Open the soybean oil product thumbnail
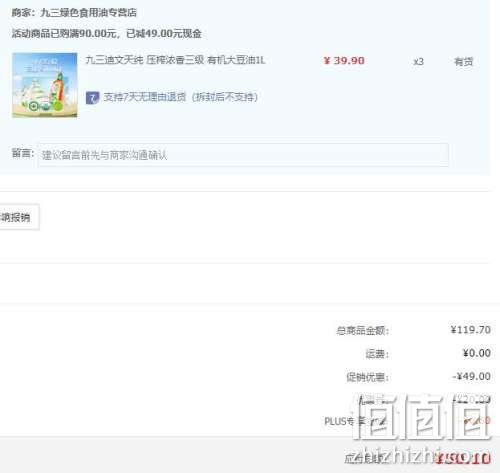 tap(45, 85)
